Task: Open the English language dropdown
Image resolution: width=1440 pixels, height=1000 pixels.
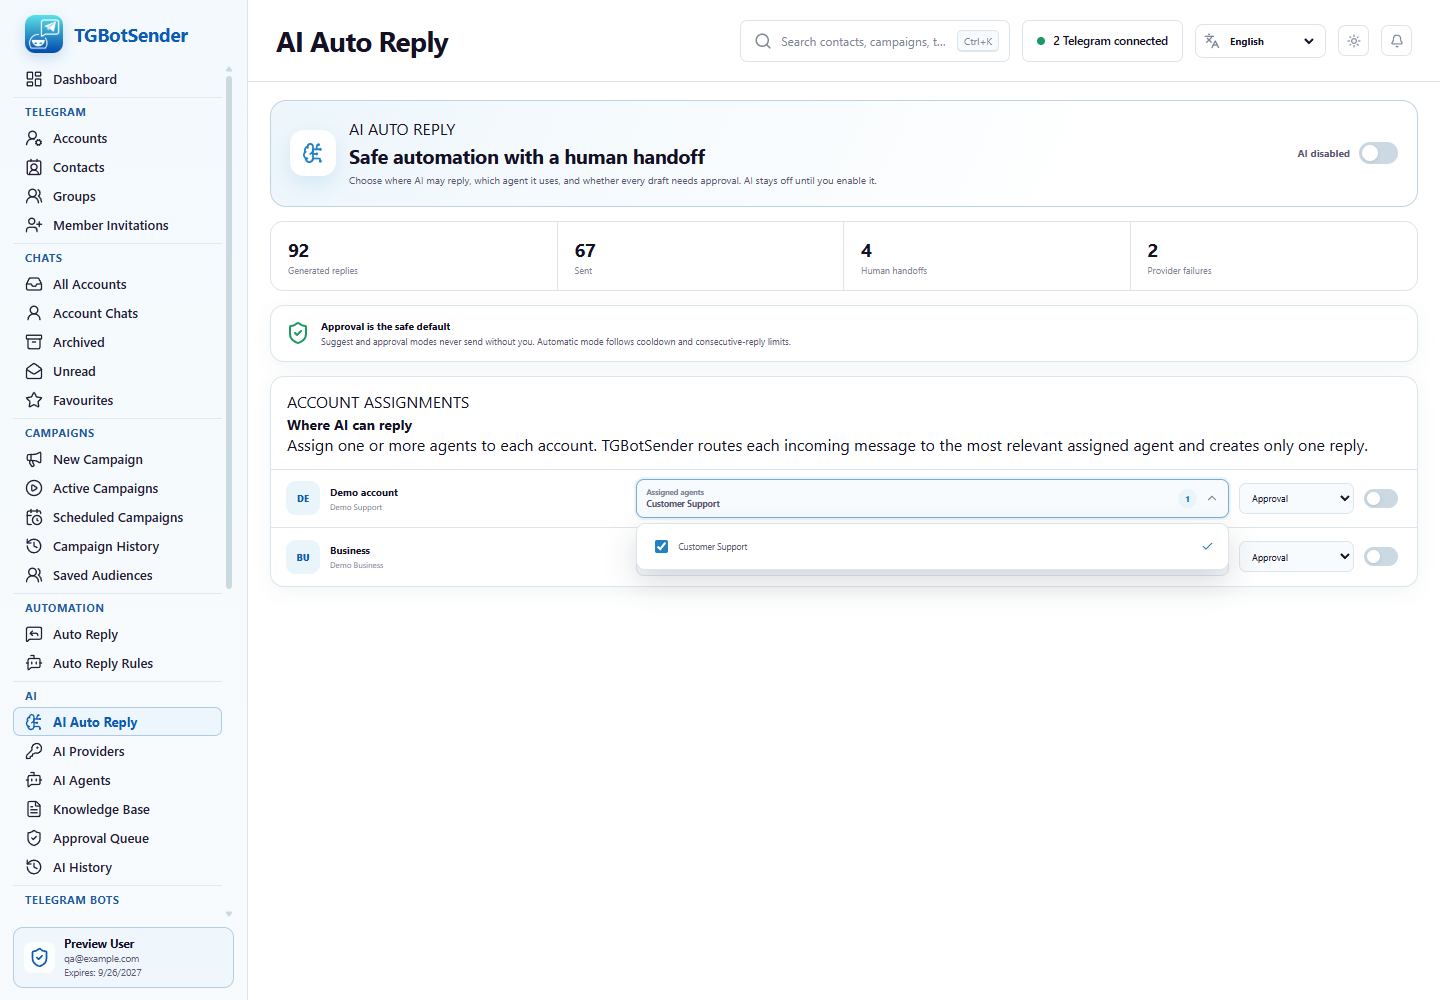Action: 1260,41
